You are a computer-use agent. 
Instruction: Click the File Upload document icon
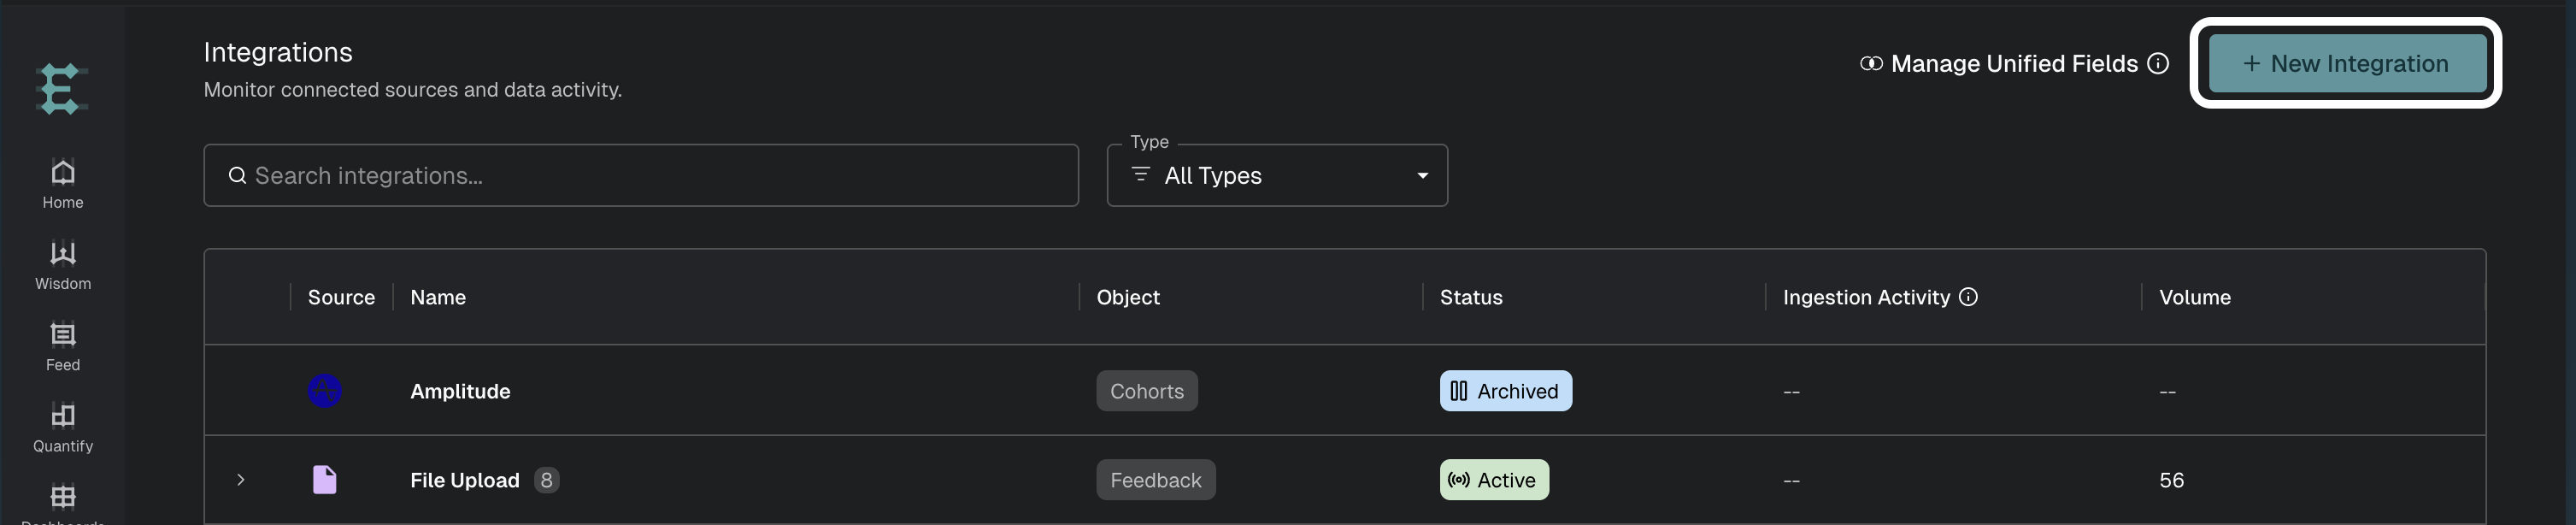click(325, 480)
